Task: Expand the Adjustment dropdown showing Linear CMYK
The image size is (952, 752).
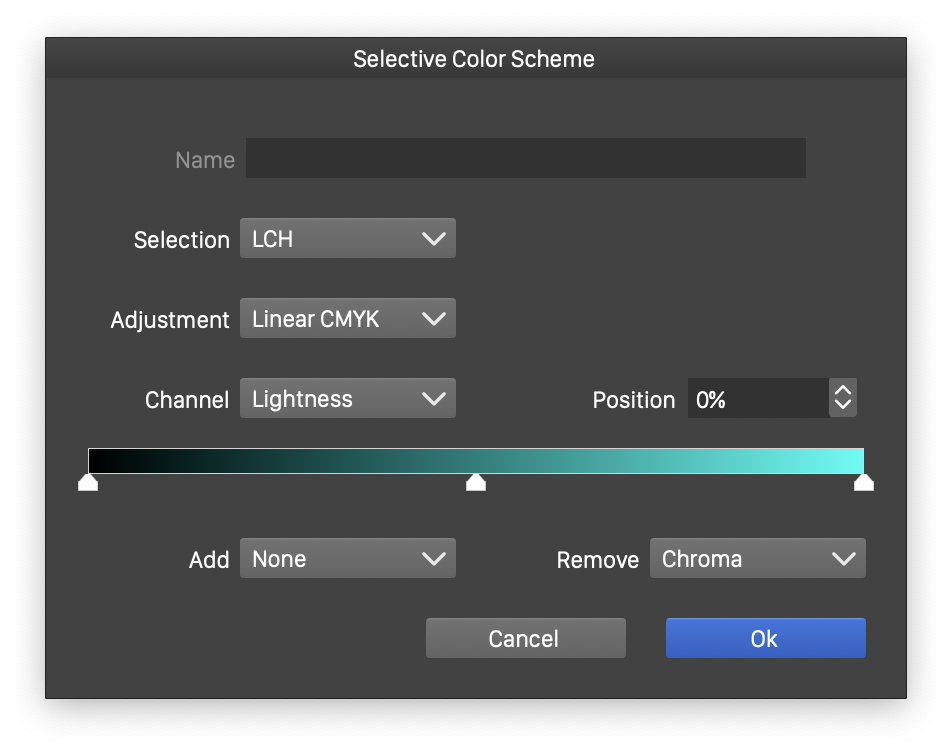Action: coord(347,319)
